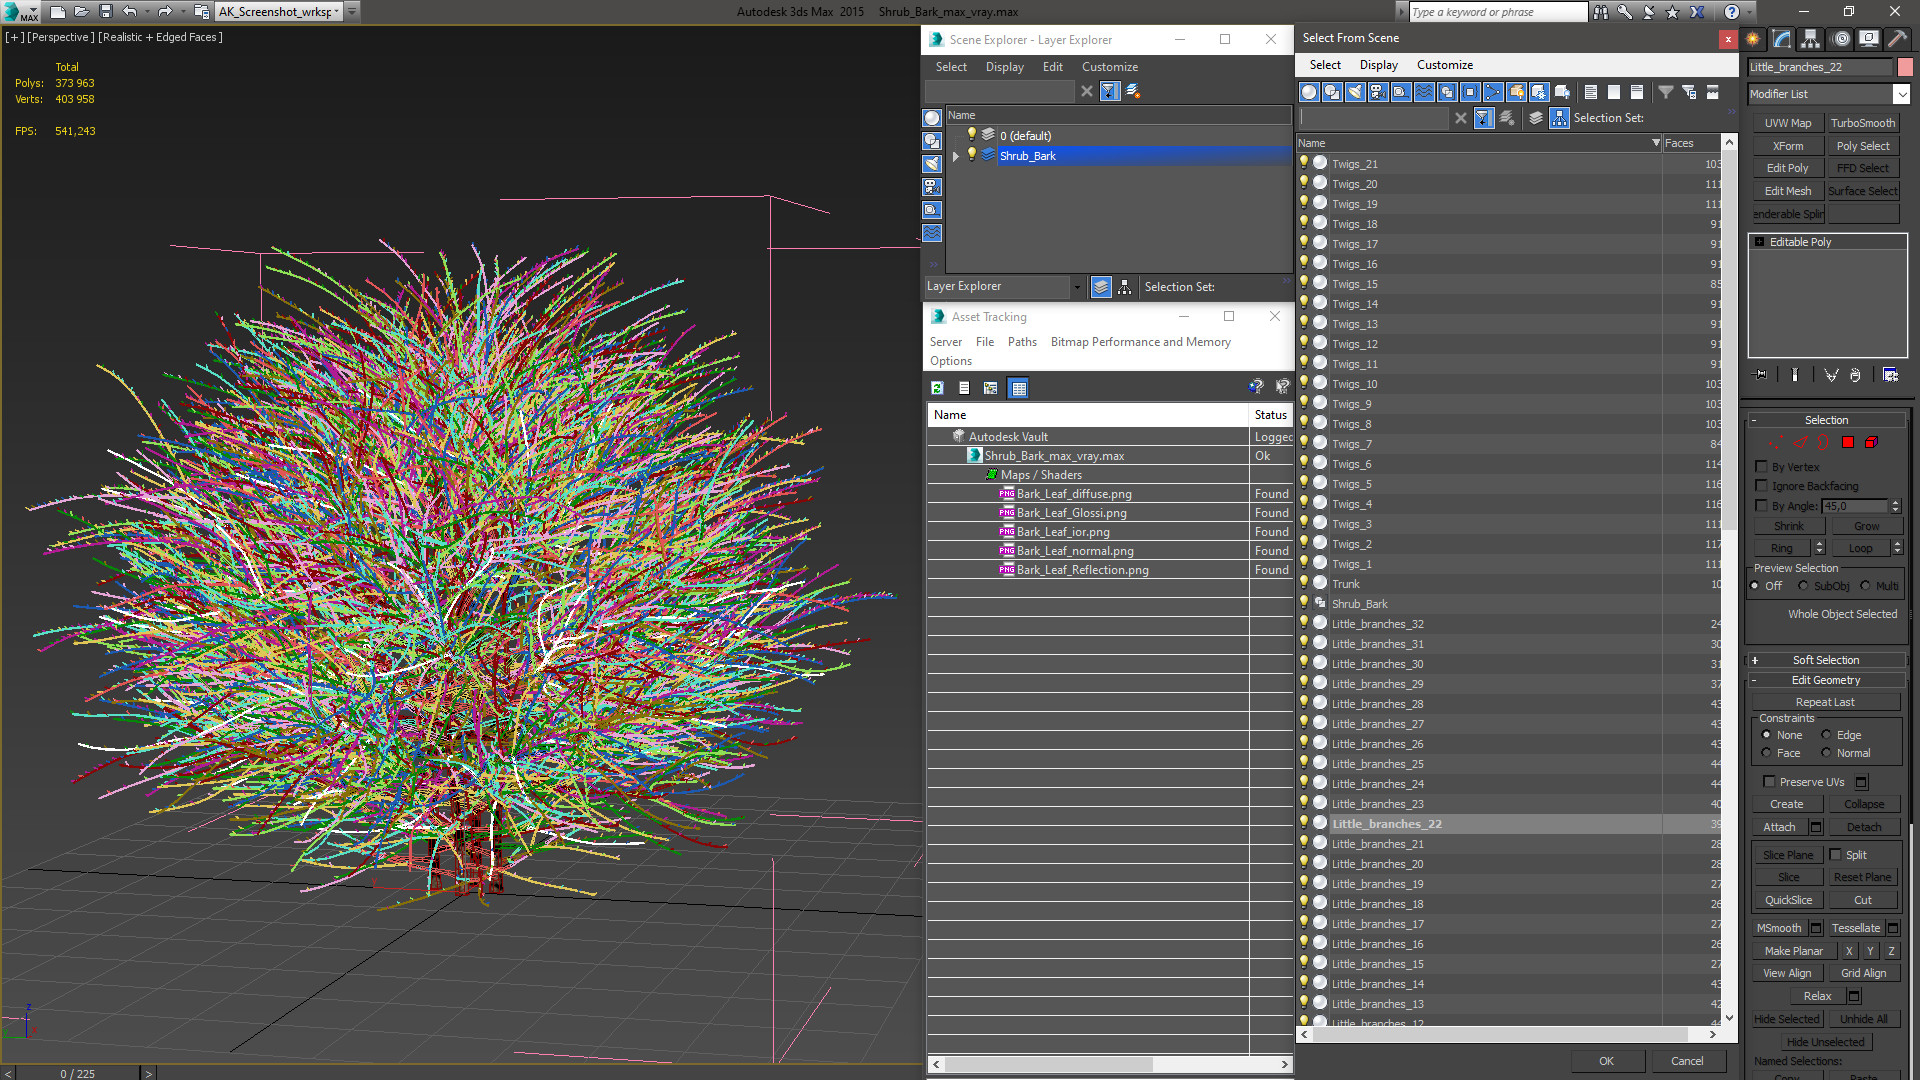Click Sort by Hierarchy icon in Select From Scene

1559,118
